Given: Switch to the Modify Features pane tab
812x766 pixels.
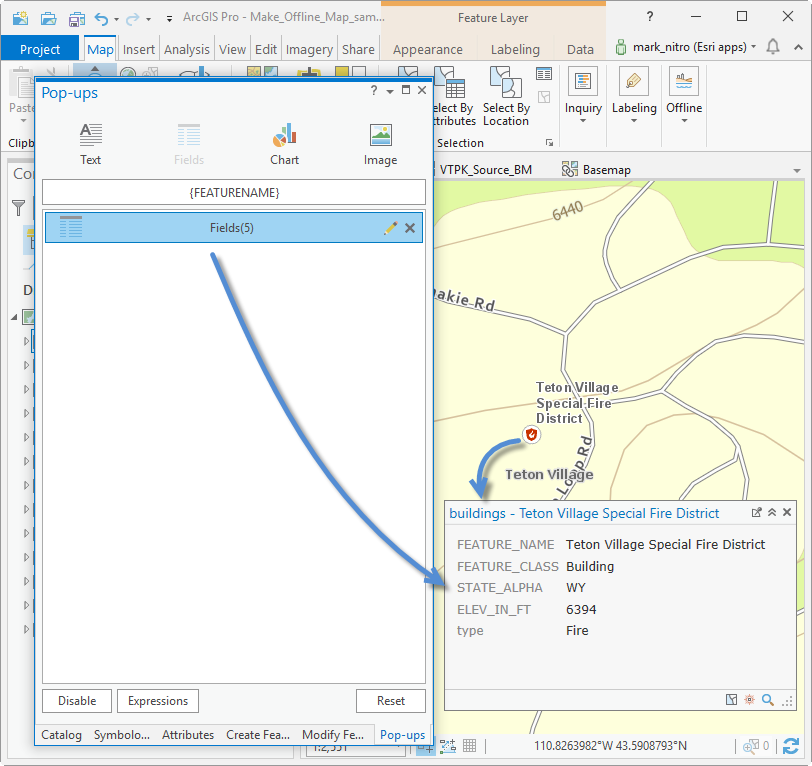Looking at the screenshot, I should pyautogui.click(x=333, y=735).
